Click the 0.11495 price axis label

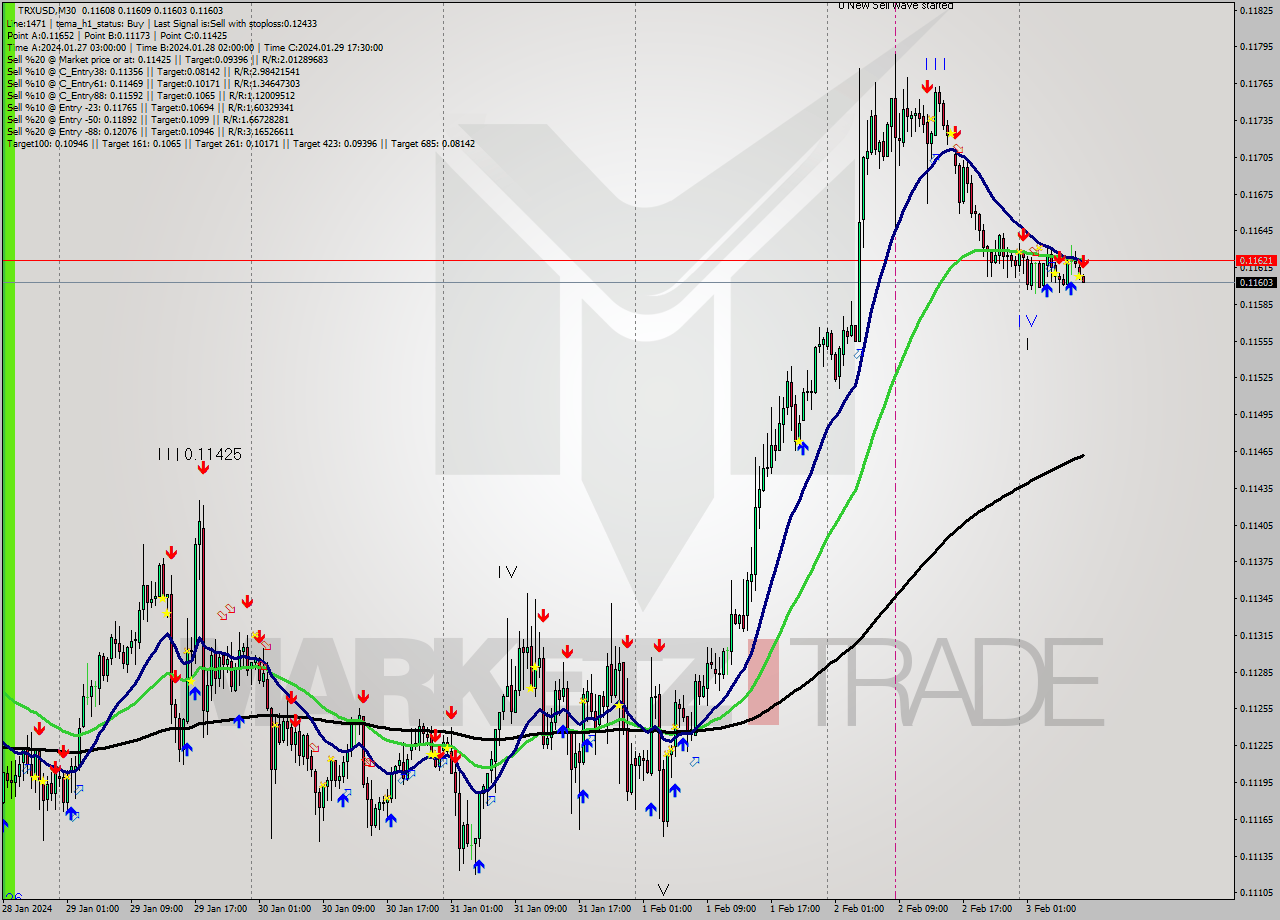click(1255, 414)
